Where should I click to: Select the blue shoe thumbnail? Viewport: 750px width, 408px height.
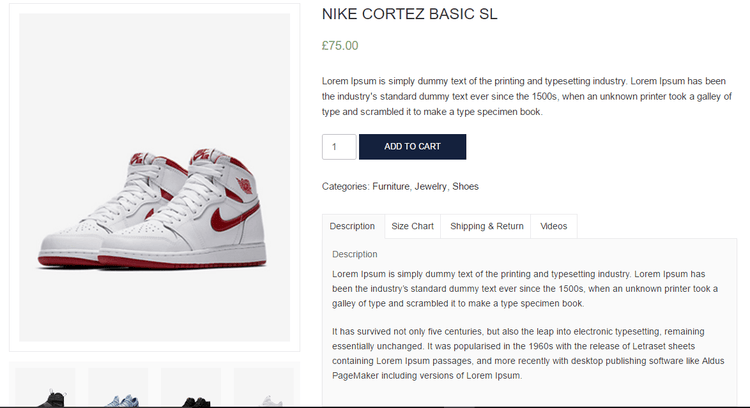click(118, 390)
